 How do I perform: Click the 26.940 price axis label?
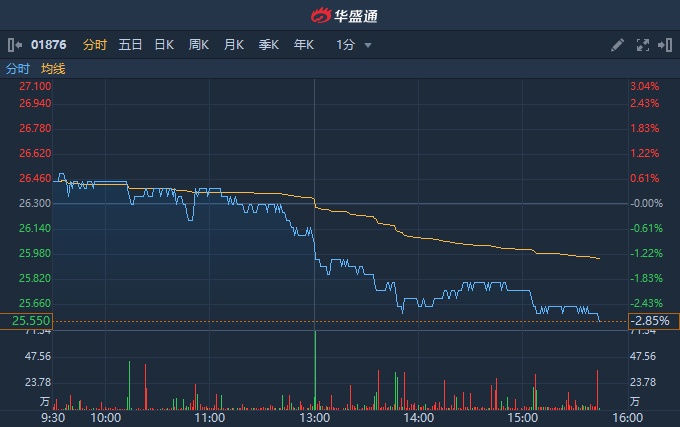pyautogui.click(x=35, y=103)
